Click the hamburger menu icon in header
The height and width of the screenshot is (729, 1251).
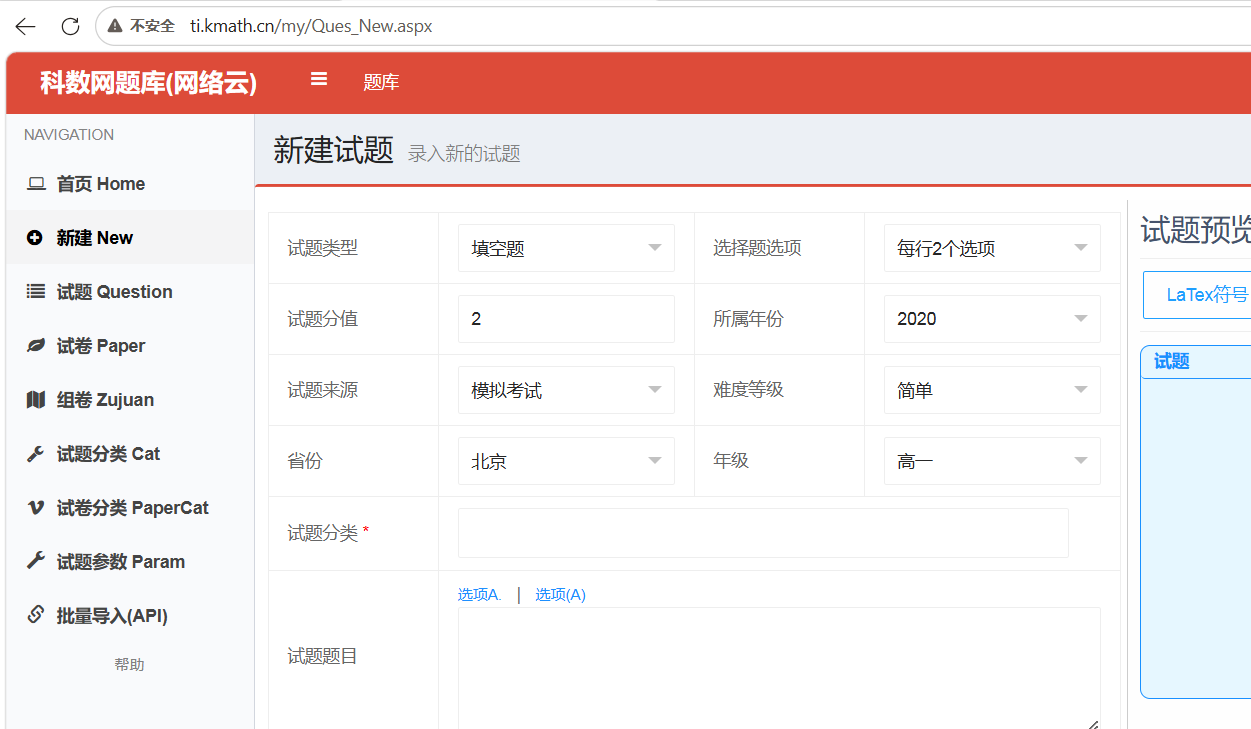[319, 79]
